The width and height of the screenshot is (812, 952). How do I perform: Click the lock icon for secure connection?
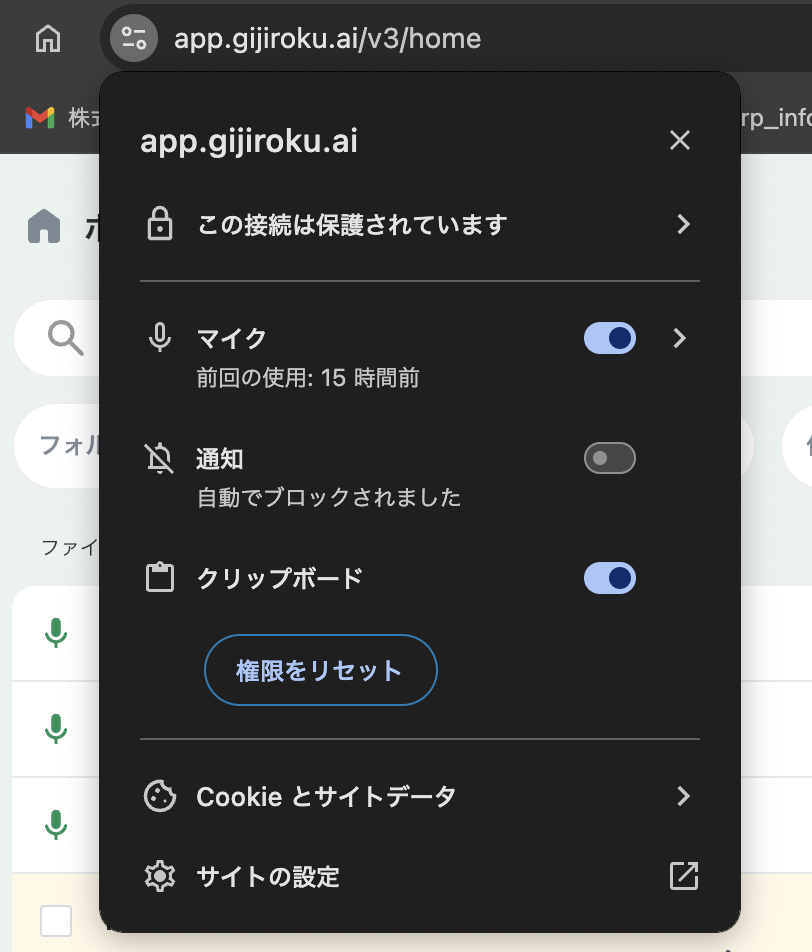[x=160, y=224]
